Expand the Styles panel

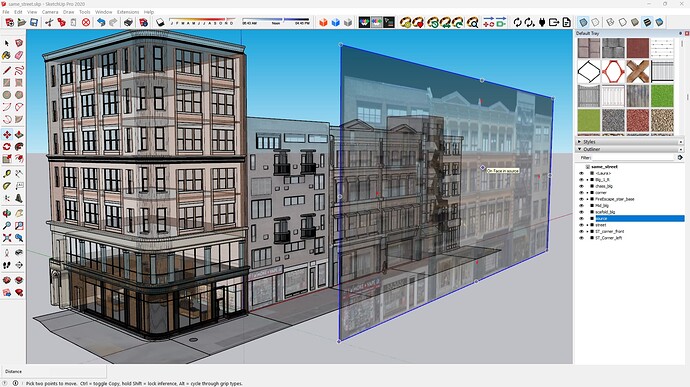coord(579,142)
